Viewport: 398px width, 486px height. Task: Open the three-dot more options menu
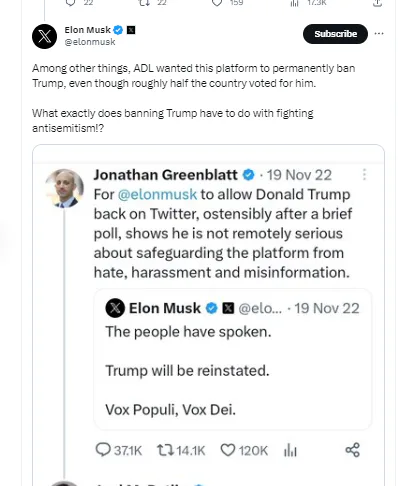(x=379, y=34)
